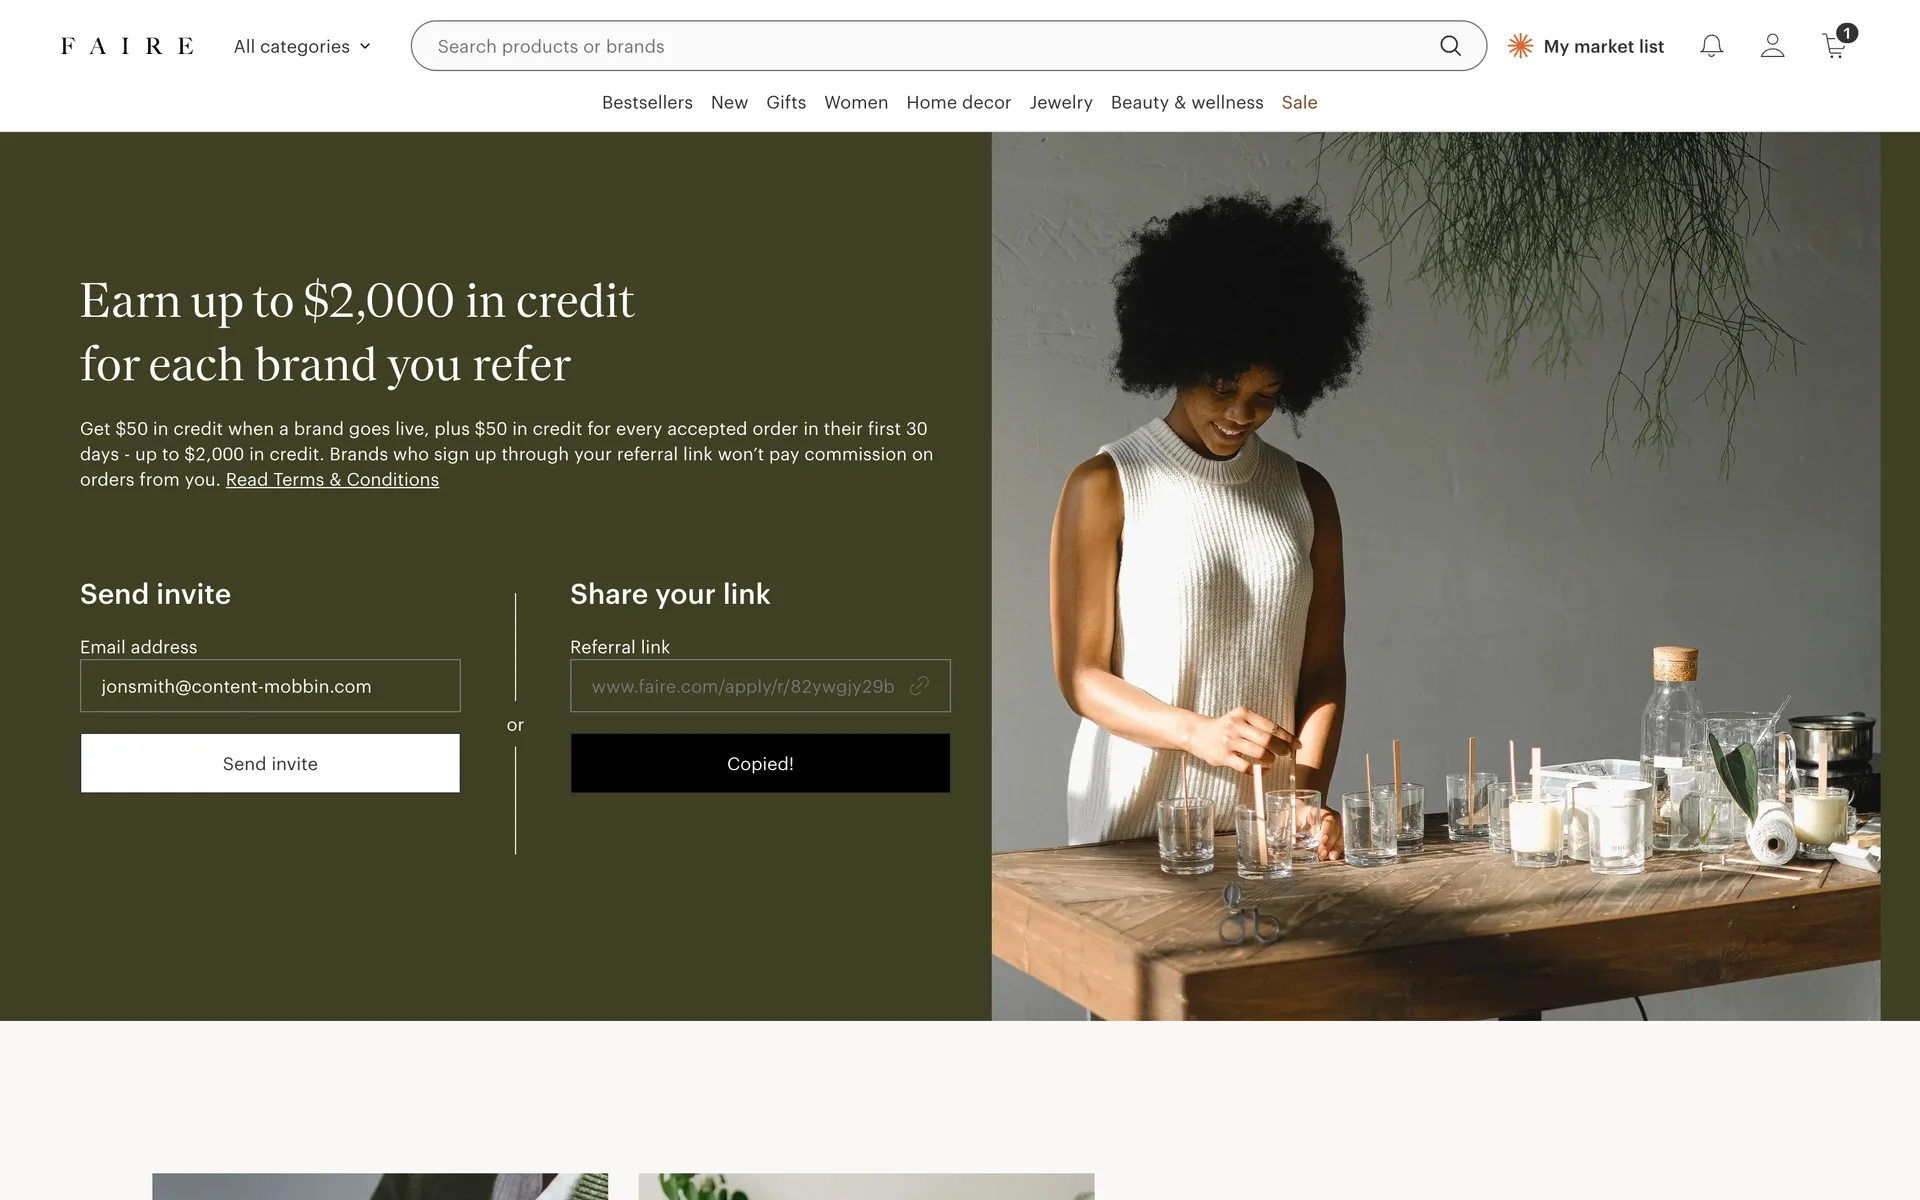View the shopping cart

coord(1835,46)
